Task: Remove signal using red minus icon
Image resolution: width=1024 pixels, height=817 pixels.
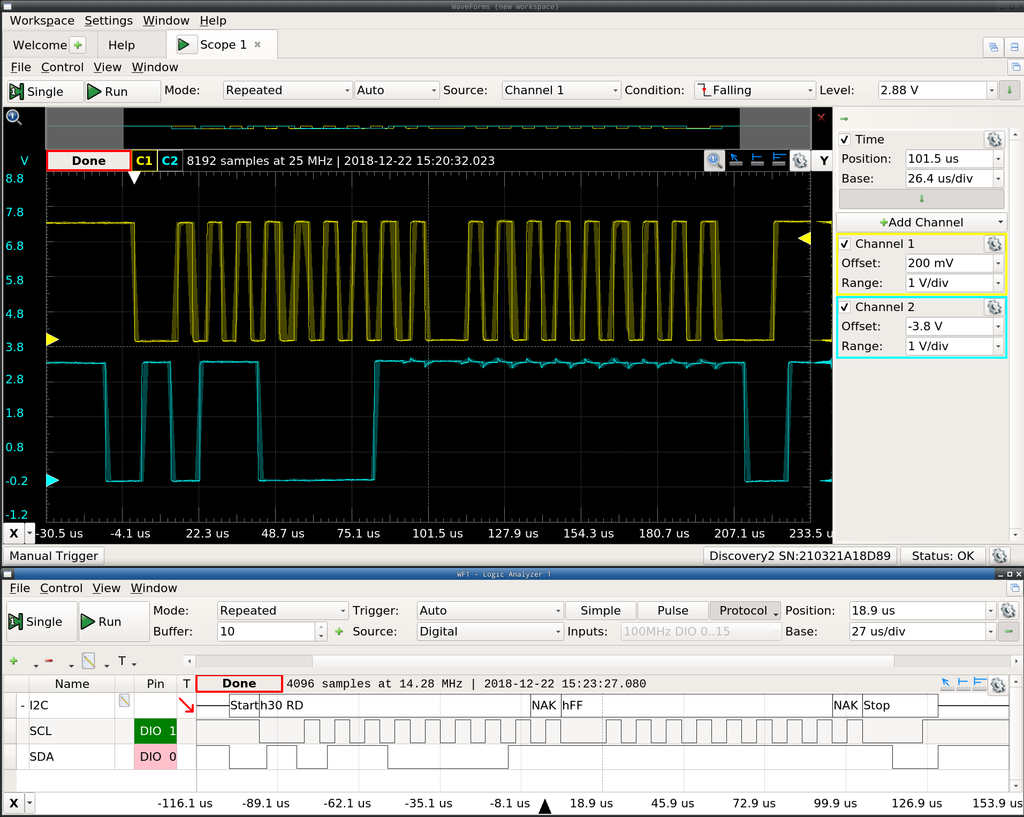Action: pos(48,662)
